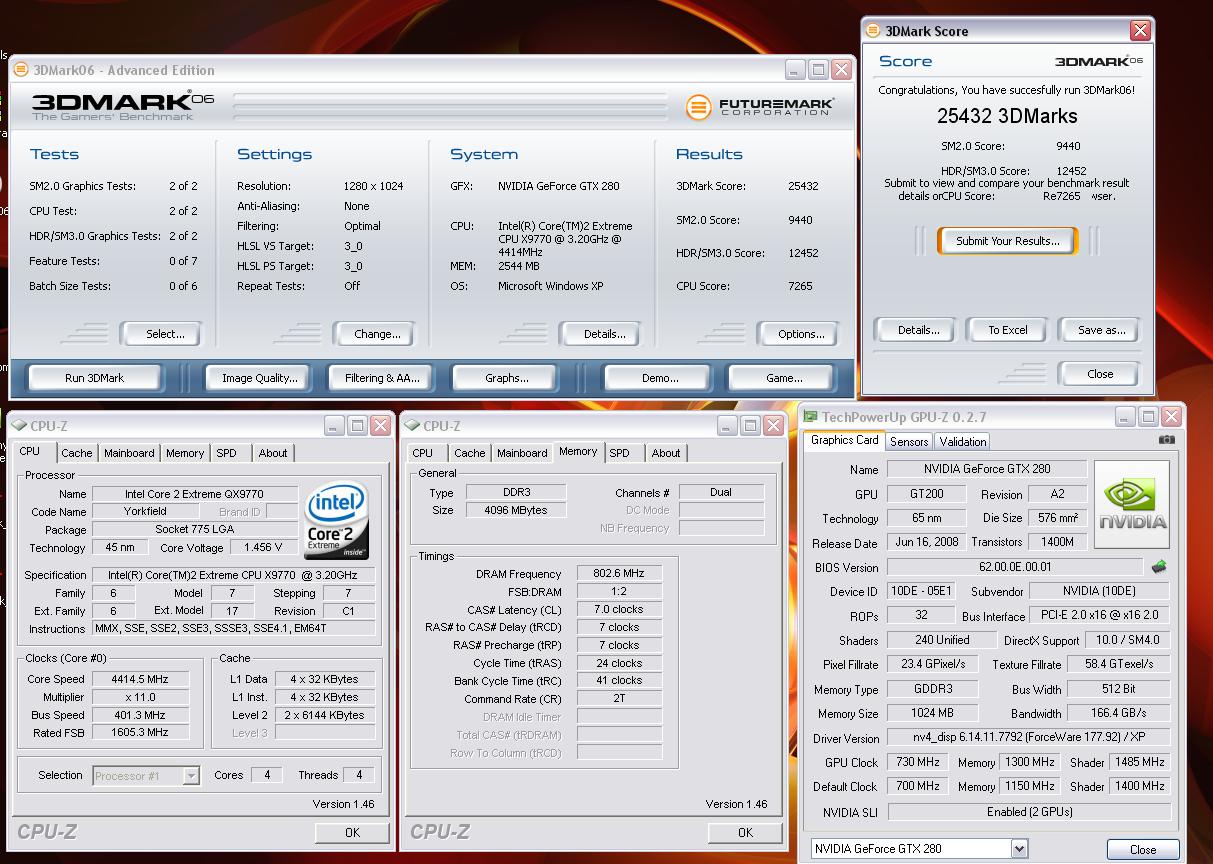Minimize the GPU-Z window
Image resolution: width=1213 pixels, height=864 pixels.
click(1125, 417)
